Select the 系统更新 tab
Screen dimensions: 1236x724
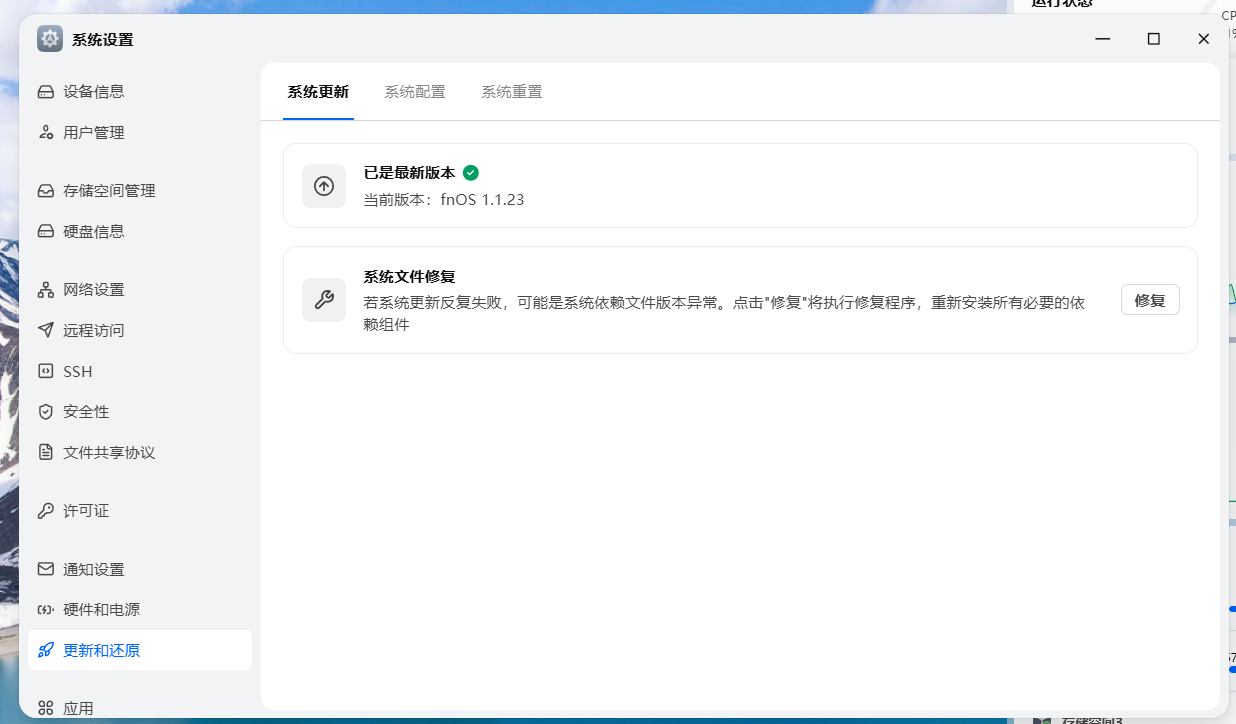(318, 92)
